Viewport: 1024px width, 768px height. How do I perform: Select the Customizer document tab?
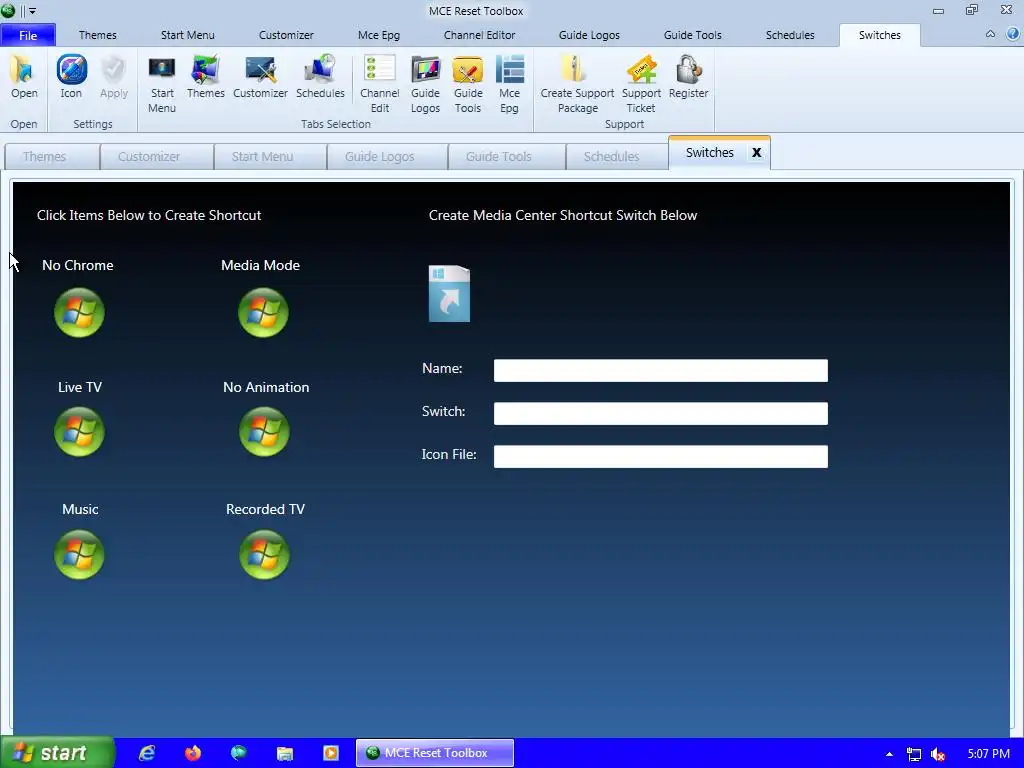click(x=157, y=157)
